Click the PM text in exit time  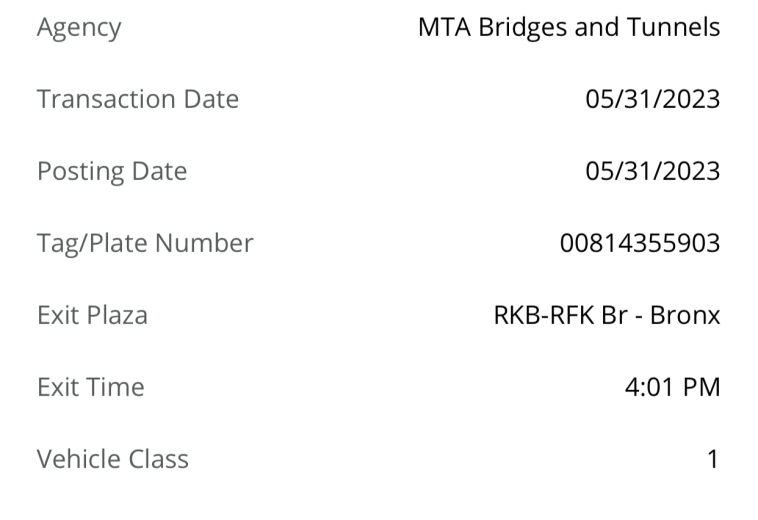(701, 387)
